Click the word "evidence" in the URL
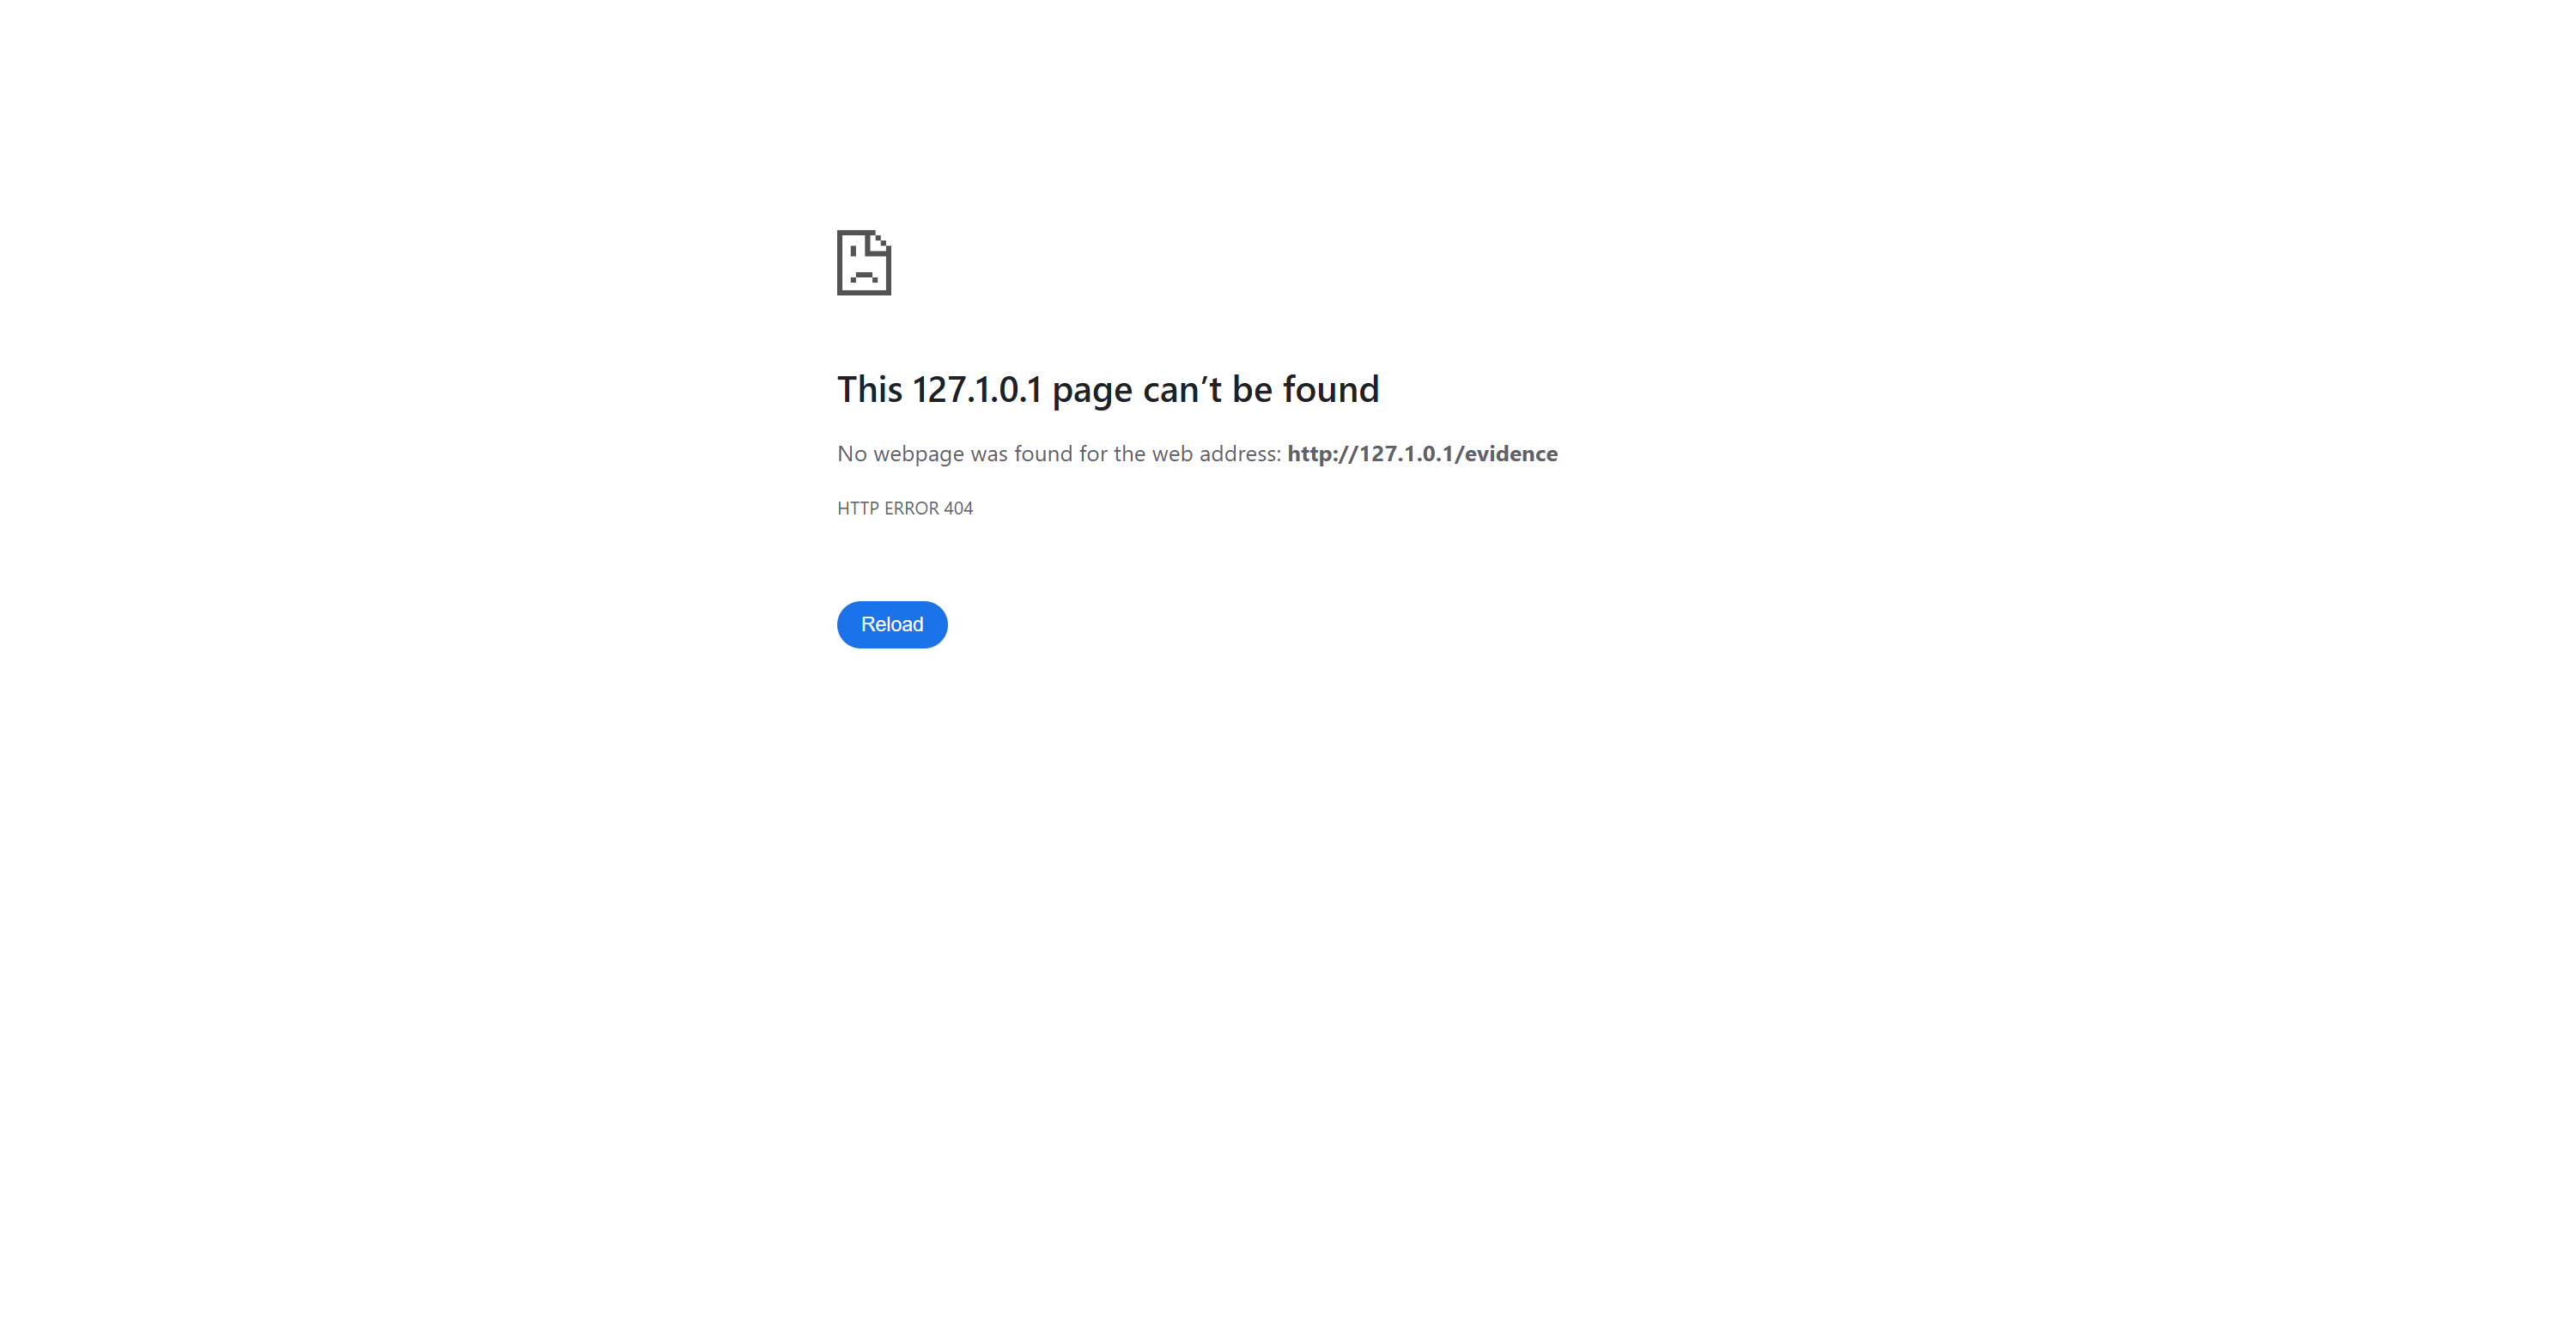 pos(1511,454)
